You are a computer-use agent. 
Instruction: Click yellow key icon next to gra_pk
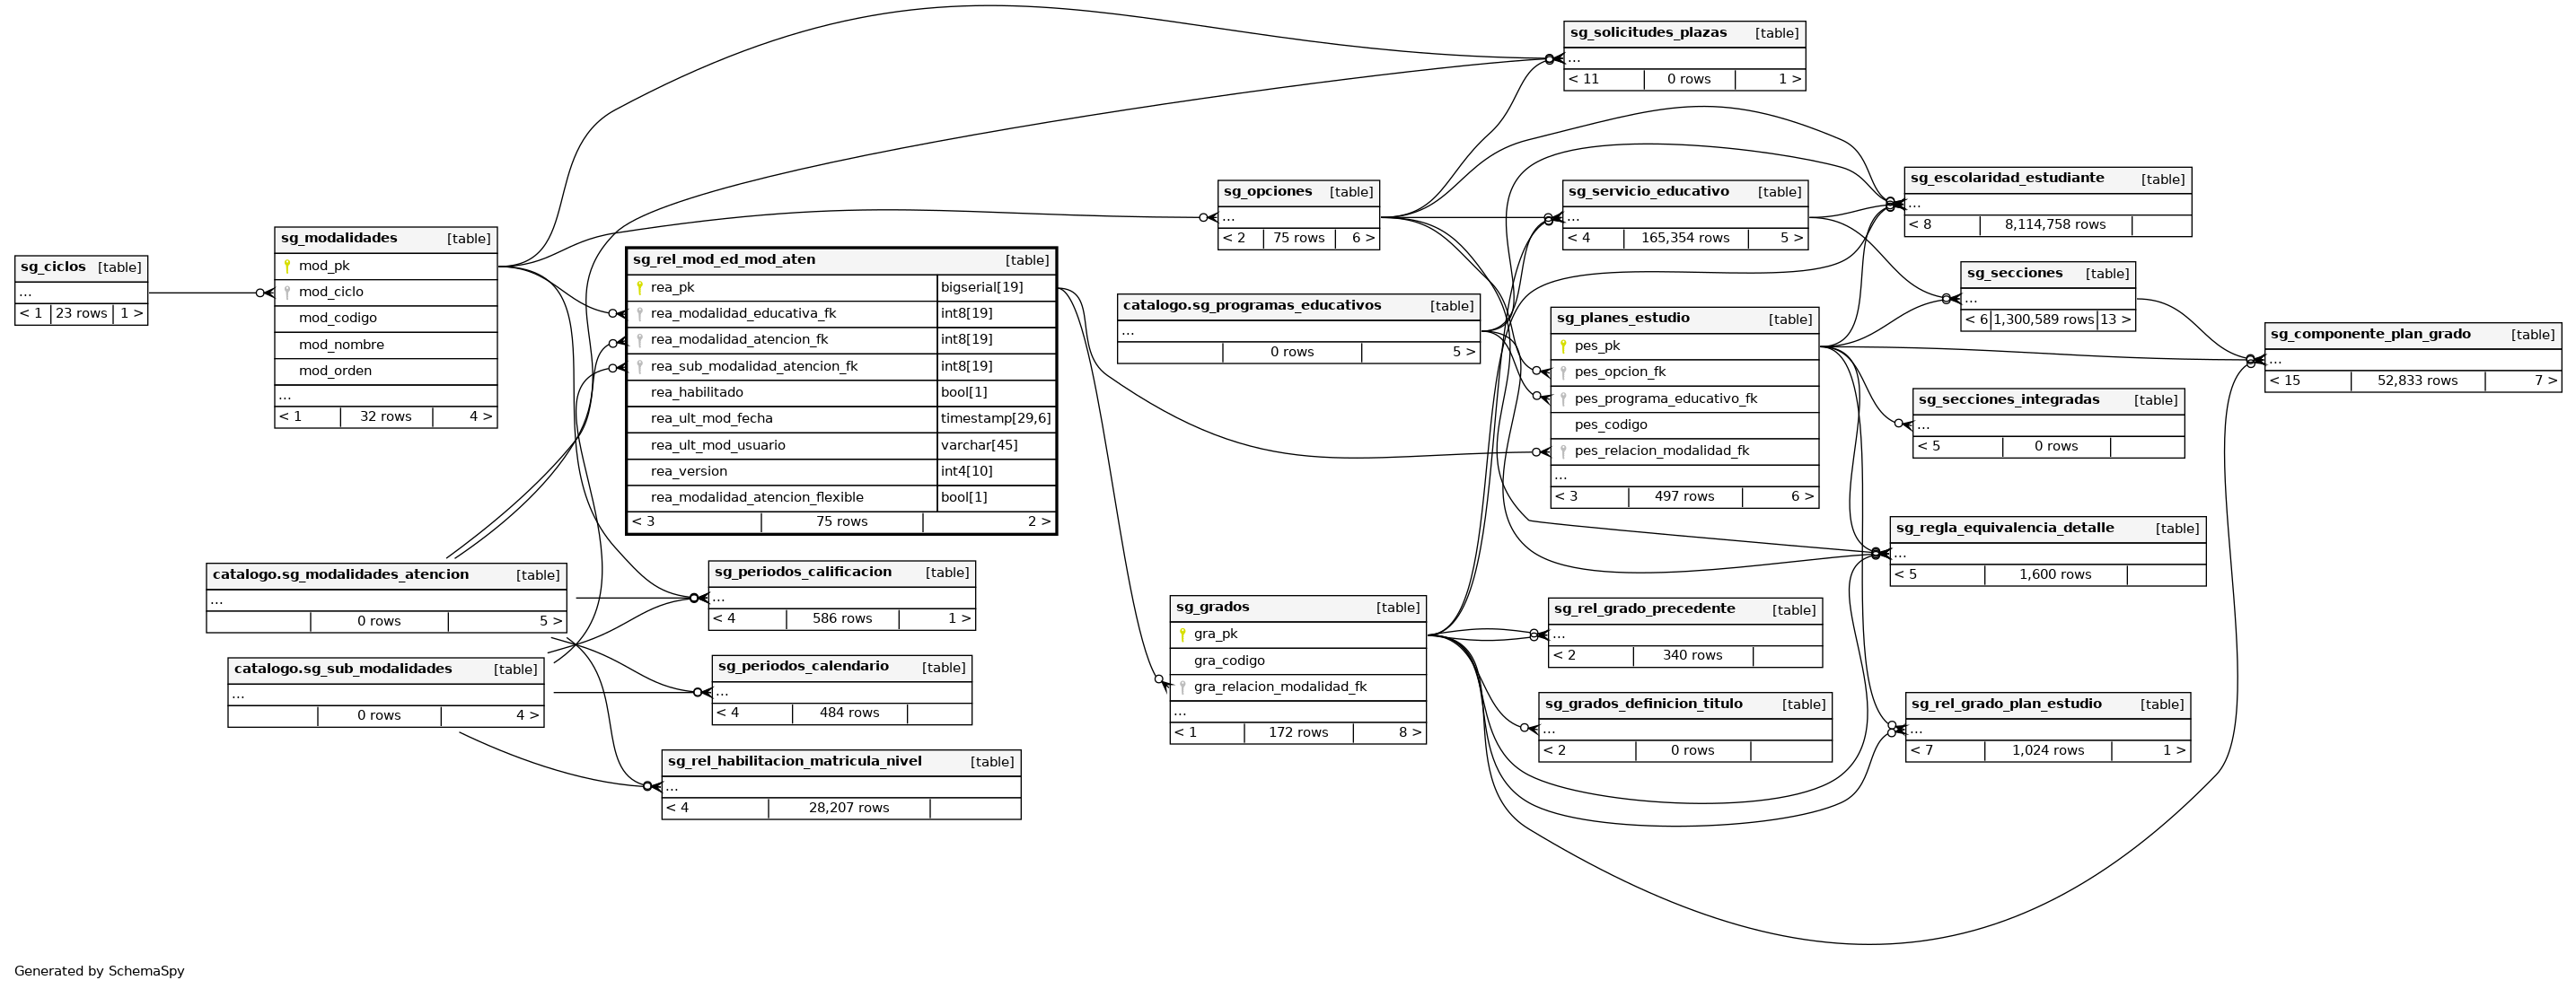click(x=1182, y=634)
